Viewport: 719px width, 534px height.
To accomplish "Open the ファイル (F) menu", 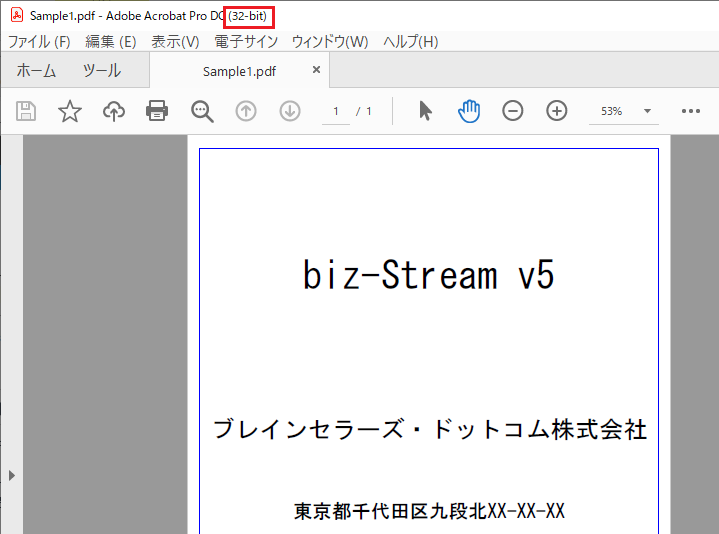I will click(x=39, y=42).
